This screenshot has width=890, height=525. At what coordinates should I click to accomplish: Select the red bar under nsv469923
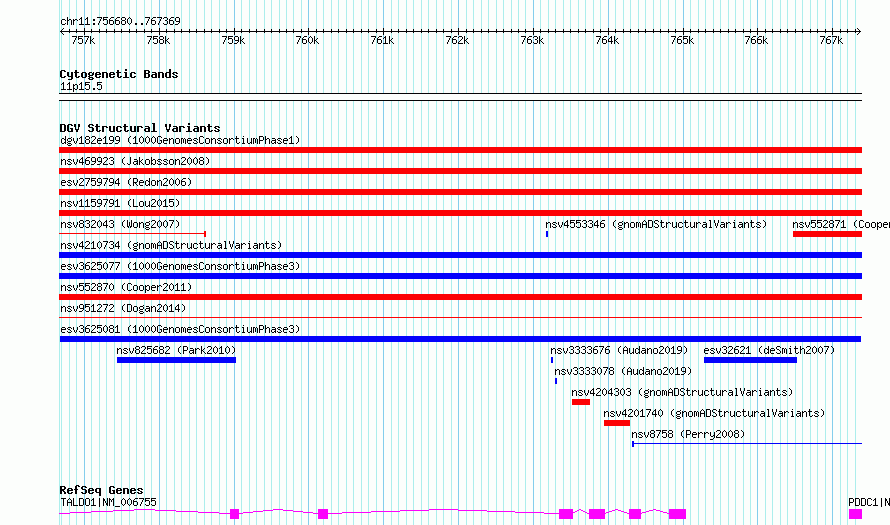[460, 171]
